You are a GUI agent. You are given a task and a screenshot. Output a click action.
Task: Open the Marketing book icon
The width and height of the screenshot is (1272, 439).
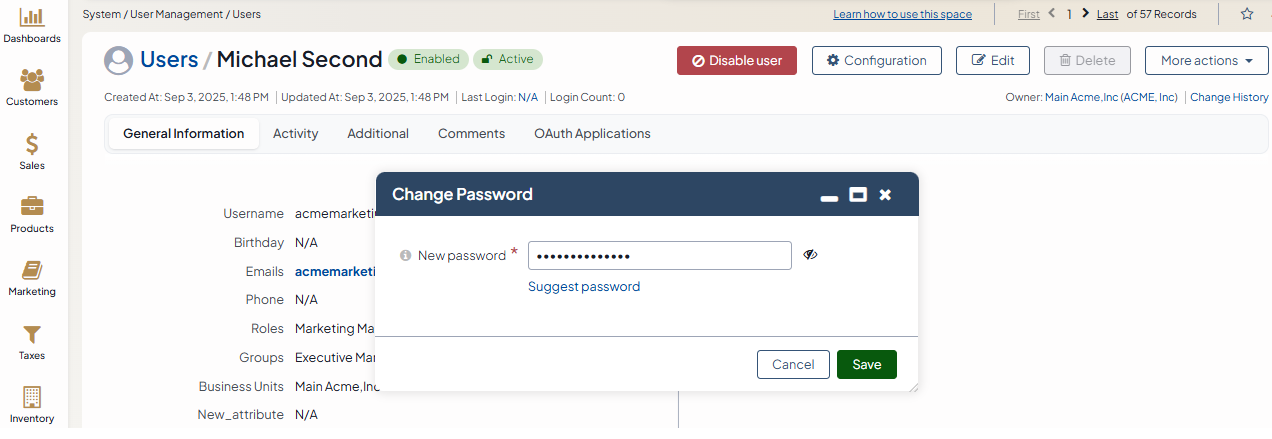32,271
